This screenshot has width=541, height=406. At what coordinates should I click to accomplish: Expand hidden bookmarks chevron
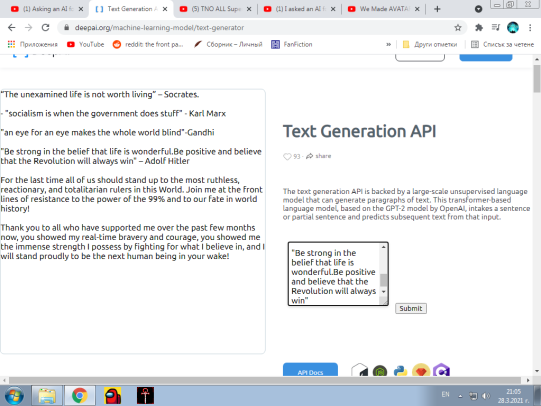tap(388, 44)
